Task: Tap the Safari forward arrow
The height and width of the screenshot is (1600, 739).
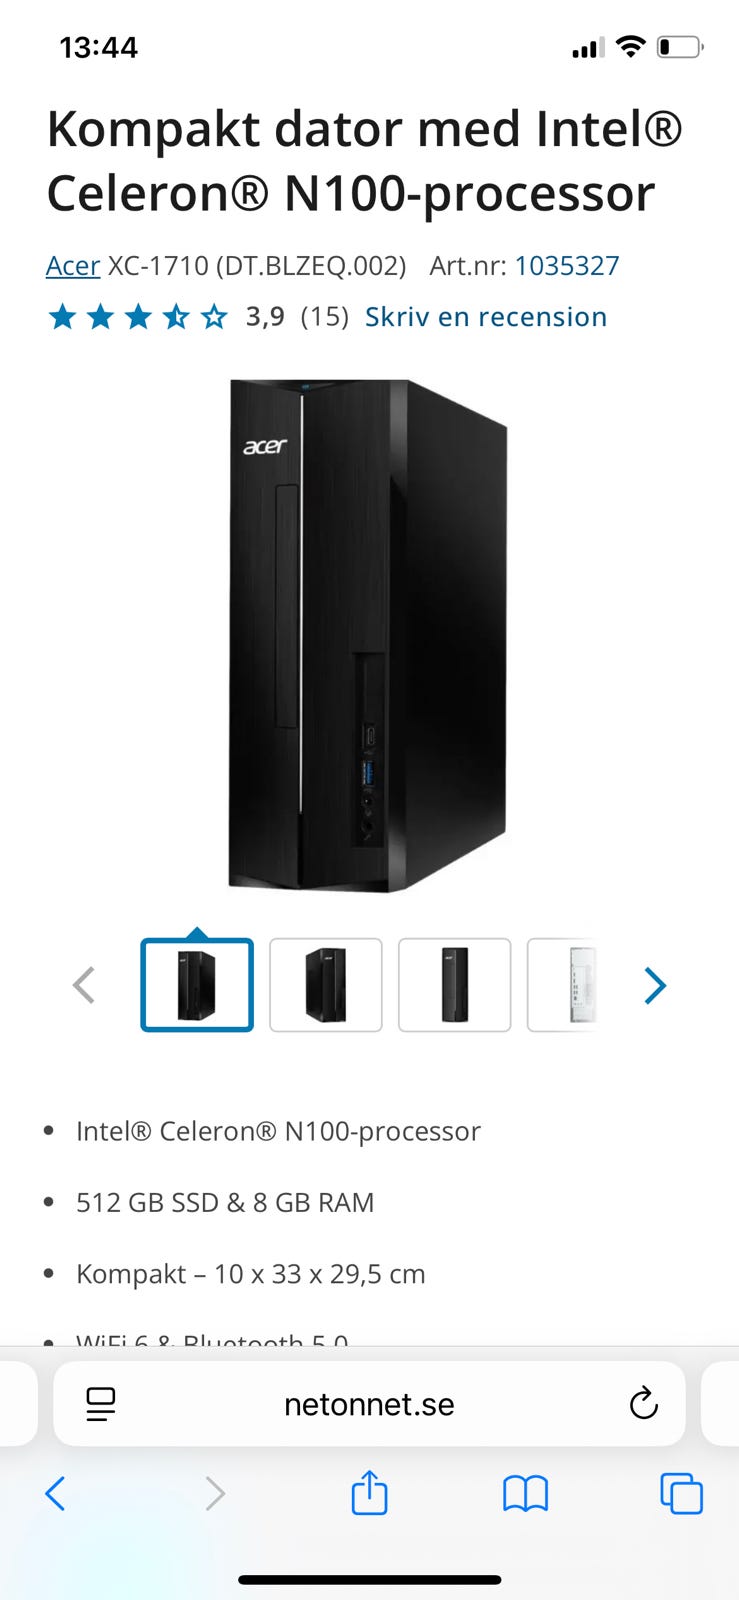Action: tap(215, 1494)
